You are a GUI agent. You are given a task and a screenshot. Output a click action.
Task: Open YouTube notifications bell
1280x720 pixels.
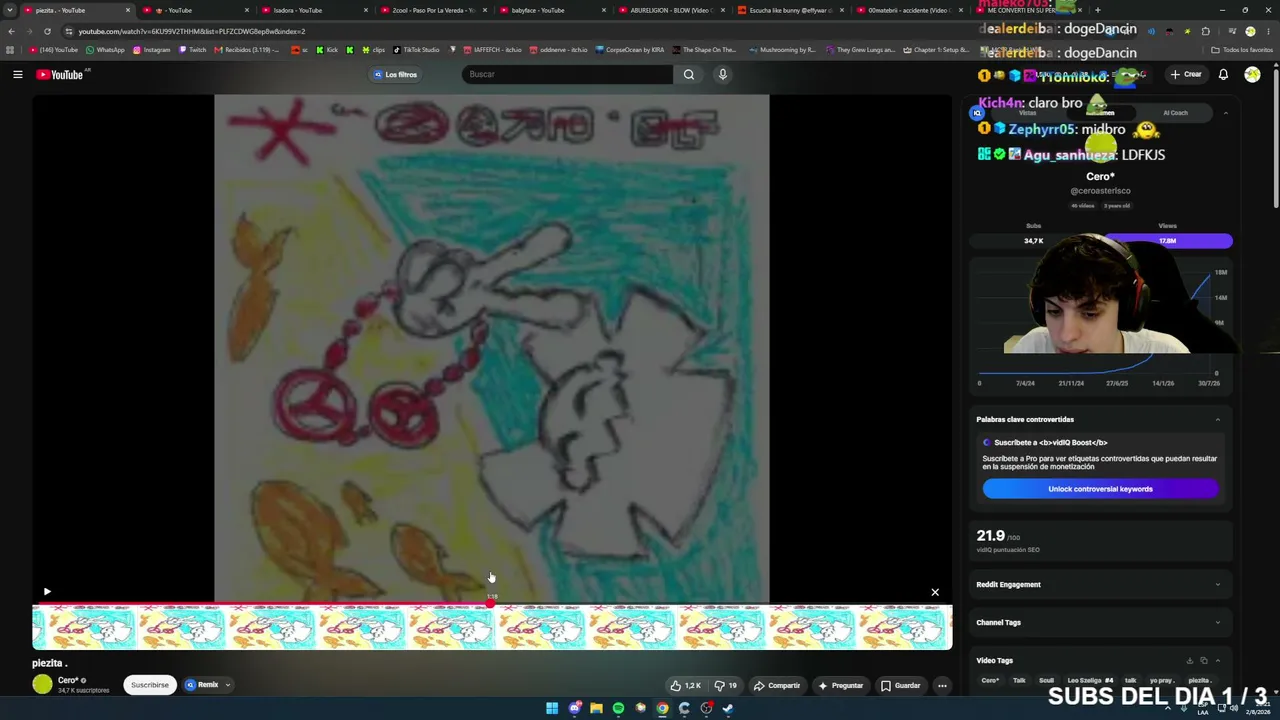click(1223, 74)
